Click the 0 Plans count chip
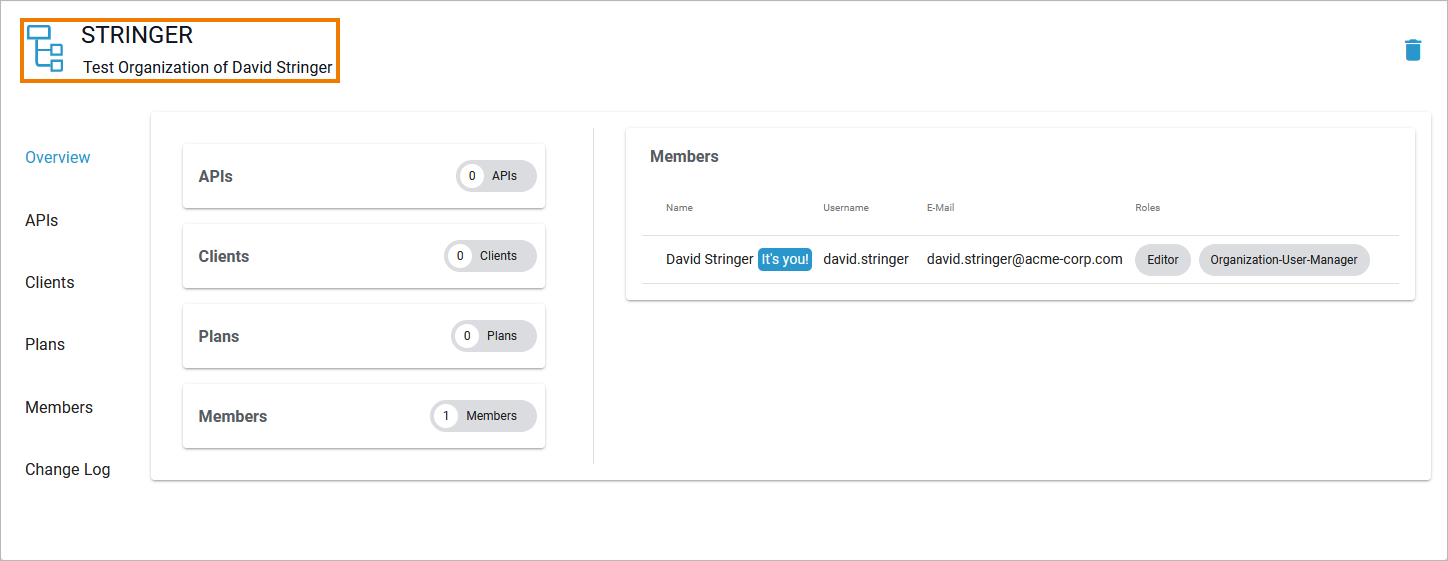1448x561 pixels. [x=494, y=336]
